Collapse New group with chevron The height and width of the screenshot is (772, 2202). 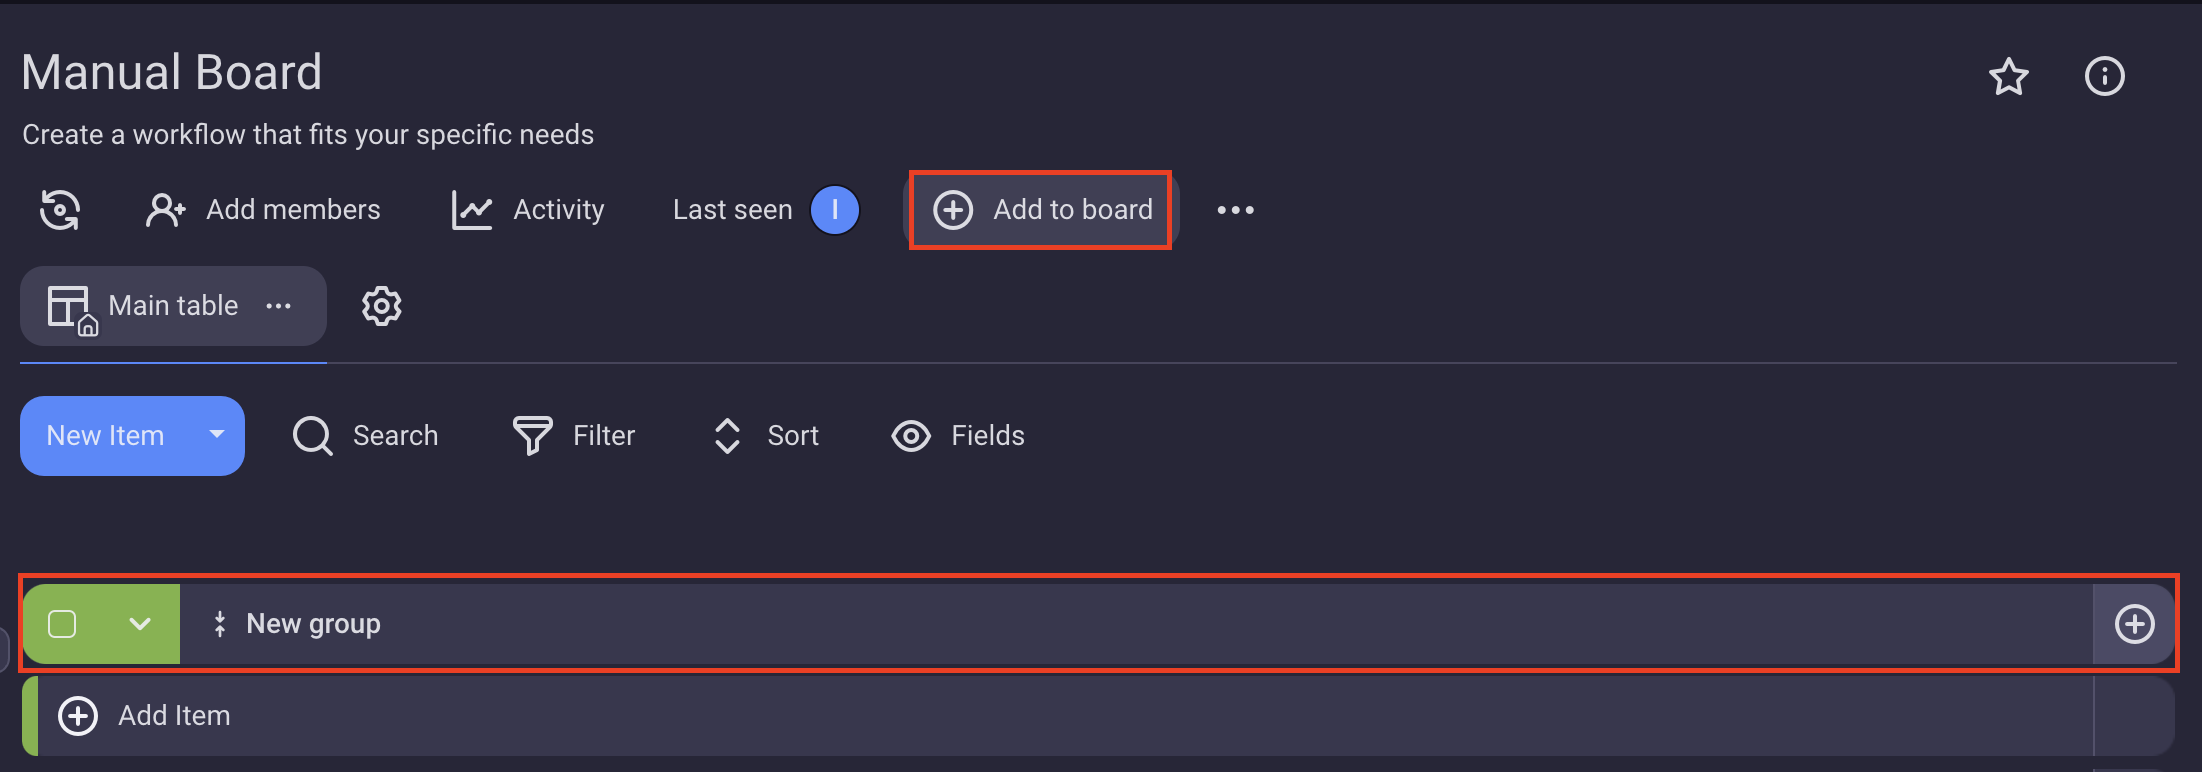click(x=140, y=624)
